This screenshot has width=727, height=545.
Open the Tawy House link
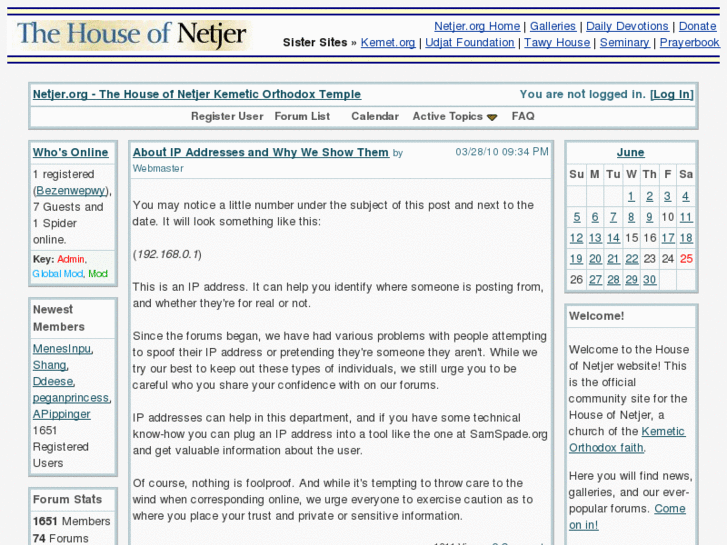point(557,43)
